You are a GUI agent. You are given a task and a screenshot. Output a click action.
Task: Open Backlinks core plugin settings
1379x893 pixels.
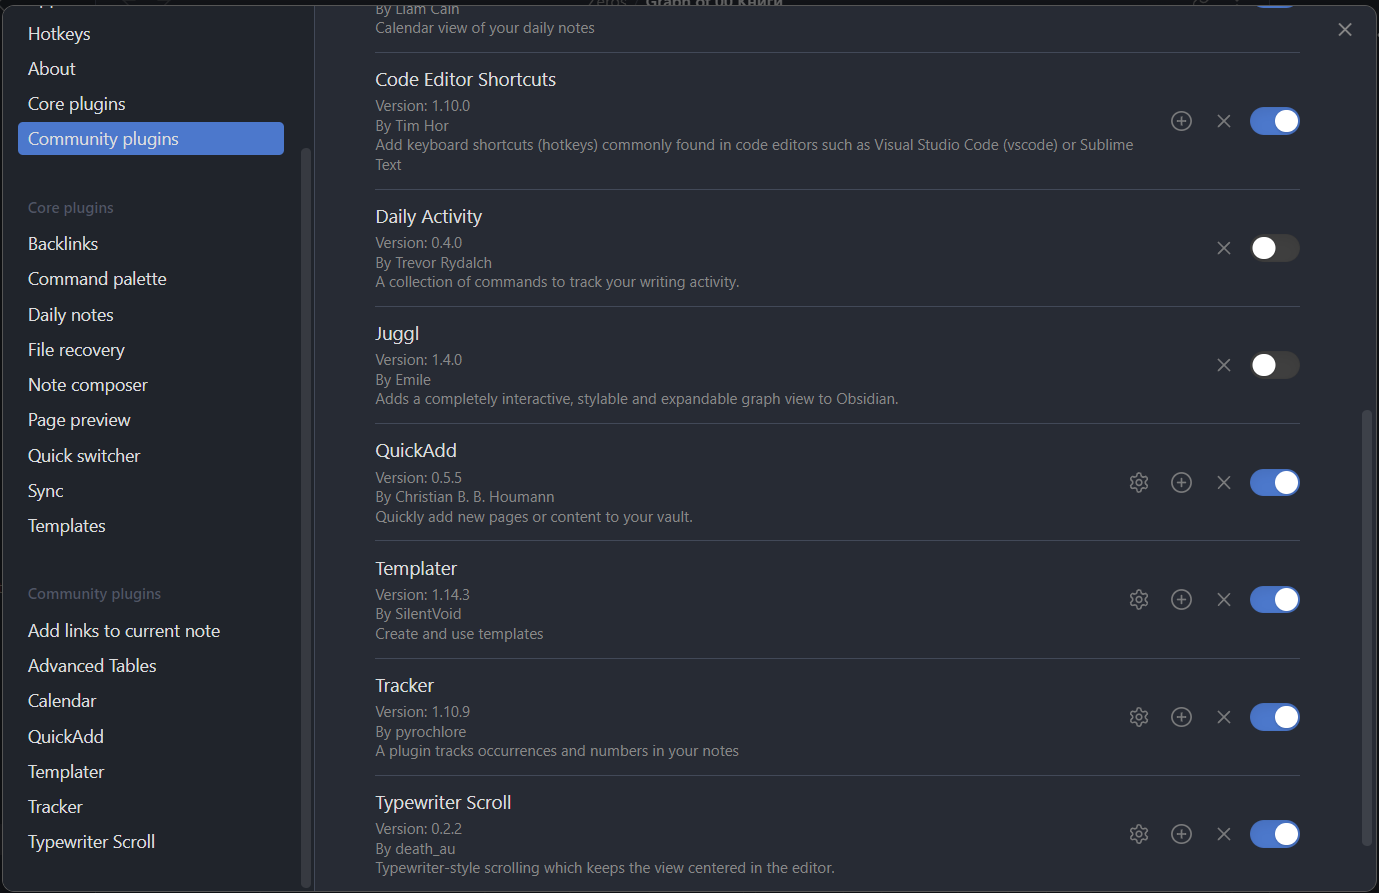coord(151,244)
